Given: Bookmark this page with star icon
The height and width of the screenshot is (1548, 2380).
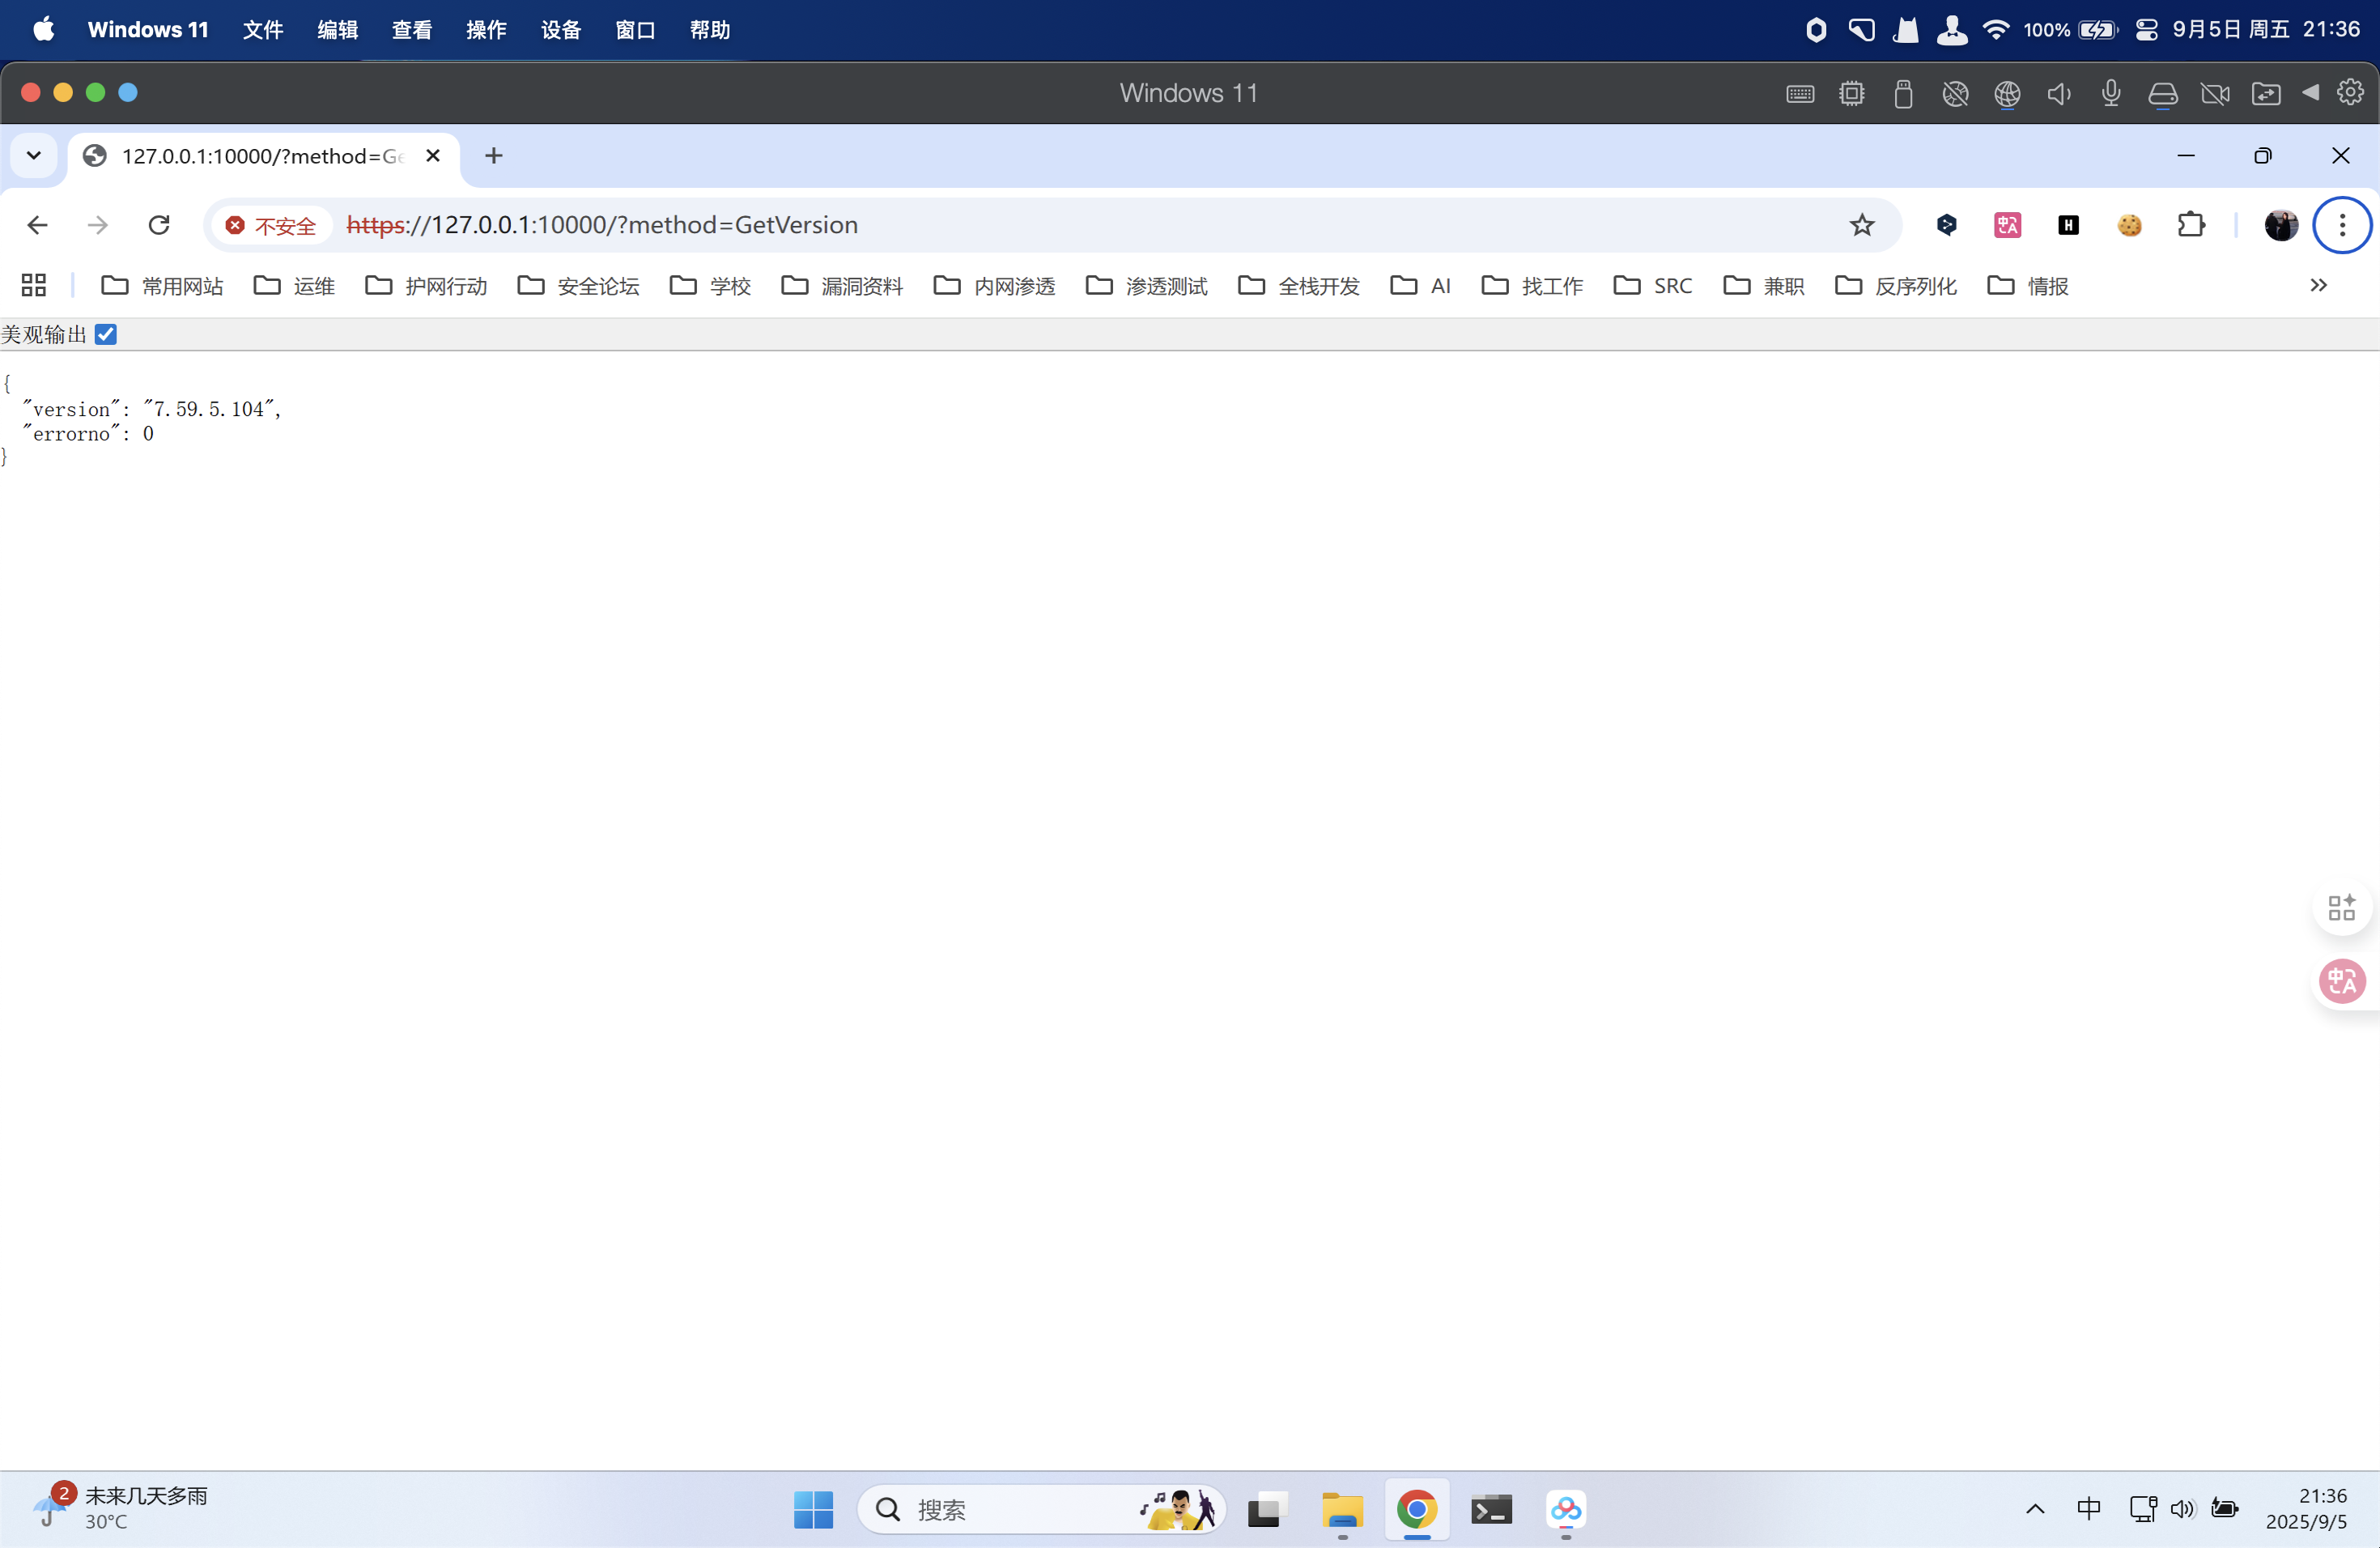Looking at the screenshot, I should (1861, 225).
